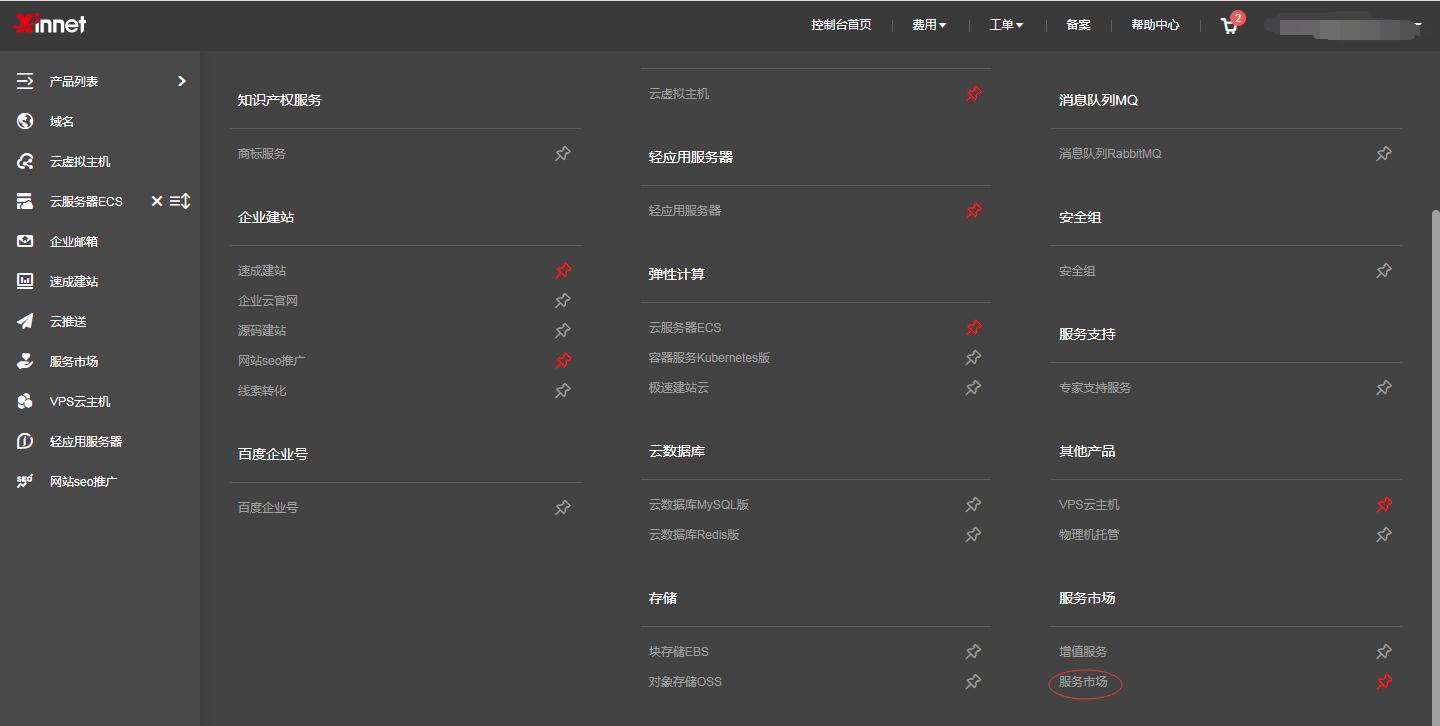Image resolution: width=1440 pixels, height=726 pixels.
Task: Pin 容器服务Kubernetes版 to the sidebar
Action: [x=973, y=358]
